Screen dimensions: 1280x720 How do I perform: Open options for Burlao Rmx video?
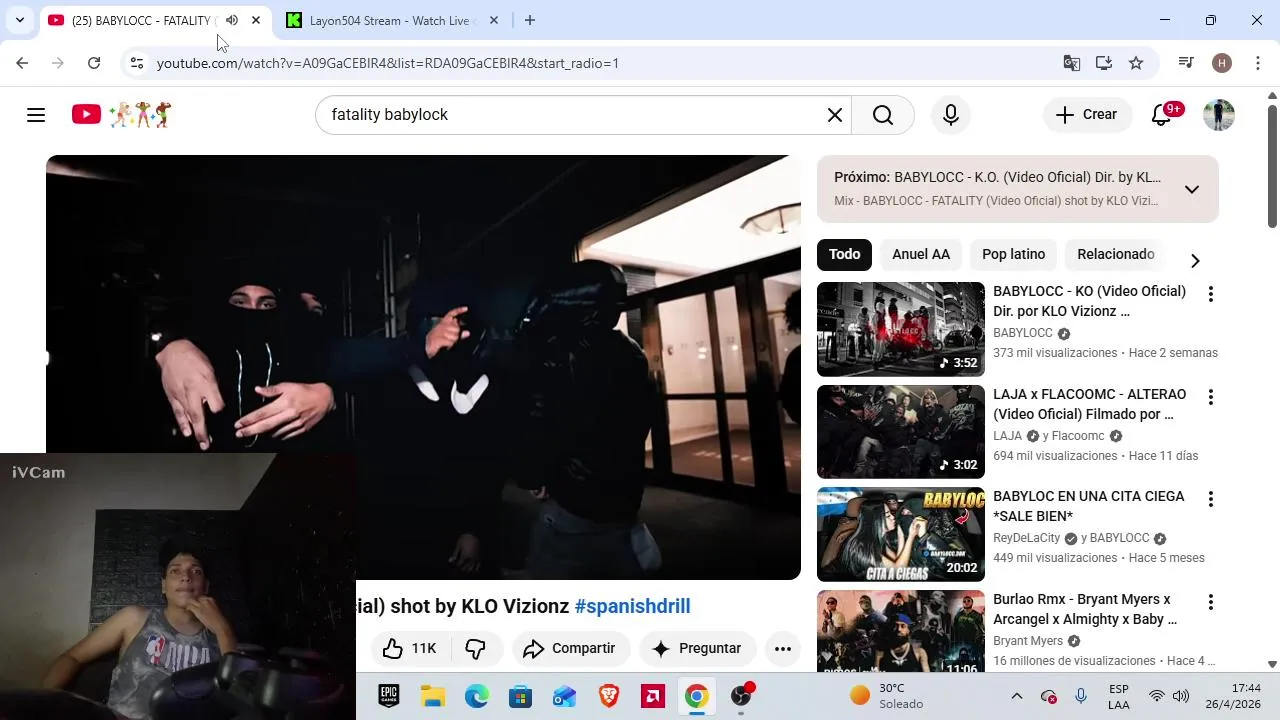coord(1210,602)
